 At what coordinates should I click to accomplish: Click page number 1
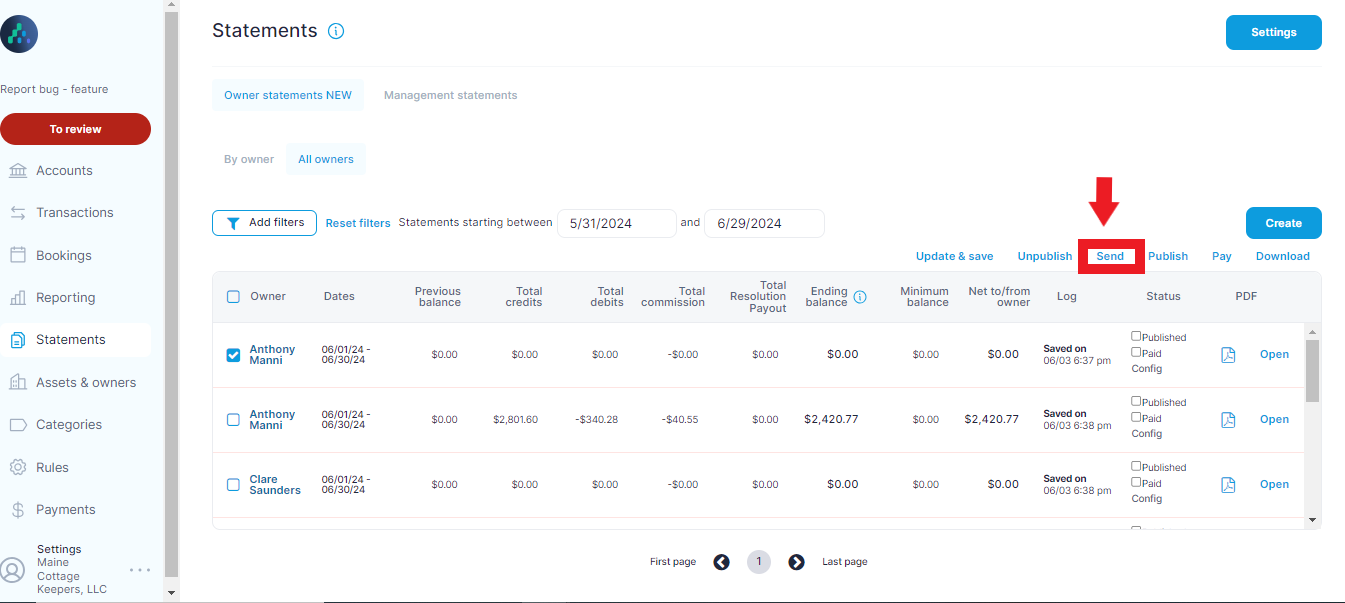pyautogui.click(x=759, y=562)
